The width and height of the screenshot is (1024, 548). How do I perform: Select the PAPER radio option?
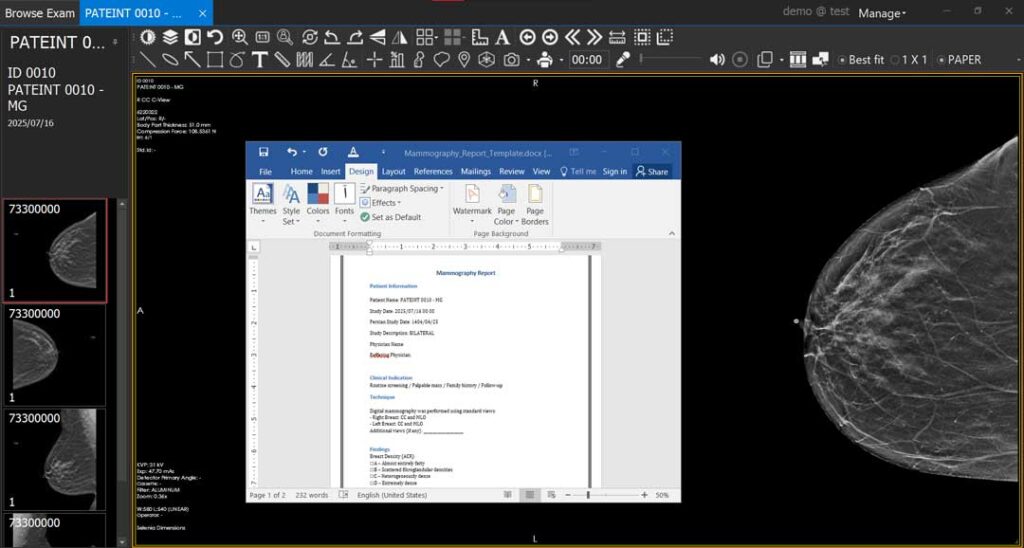tap(959, 59)
